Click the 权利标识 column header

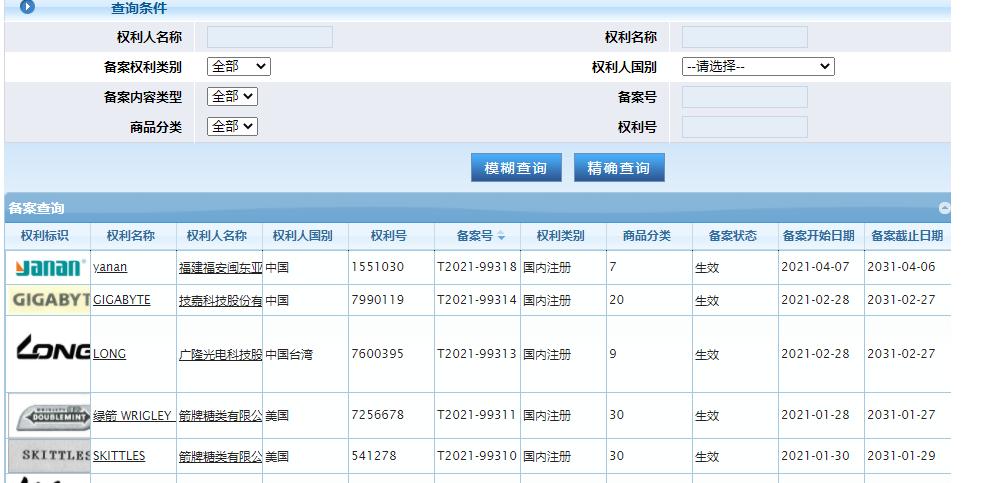45,236
